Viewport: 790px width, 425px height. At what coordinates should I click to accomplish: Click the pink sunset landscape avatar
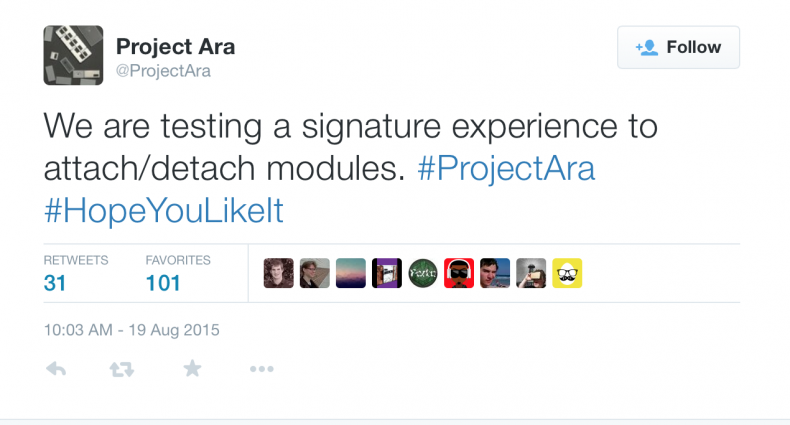(x=351, y=273)
